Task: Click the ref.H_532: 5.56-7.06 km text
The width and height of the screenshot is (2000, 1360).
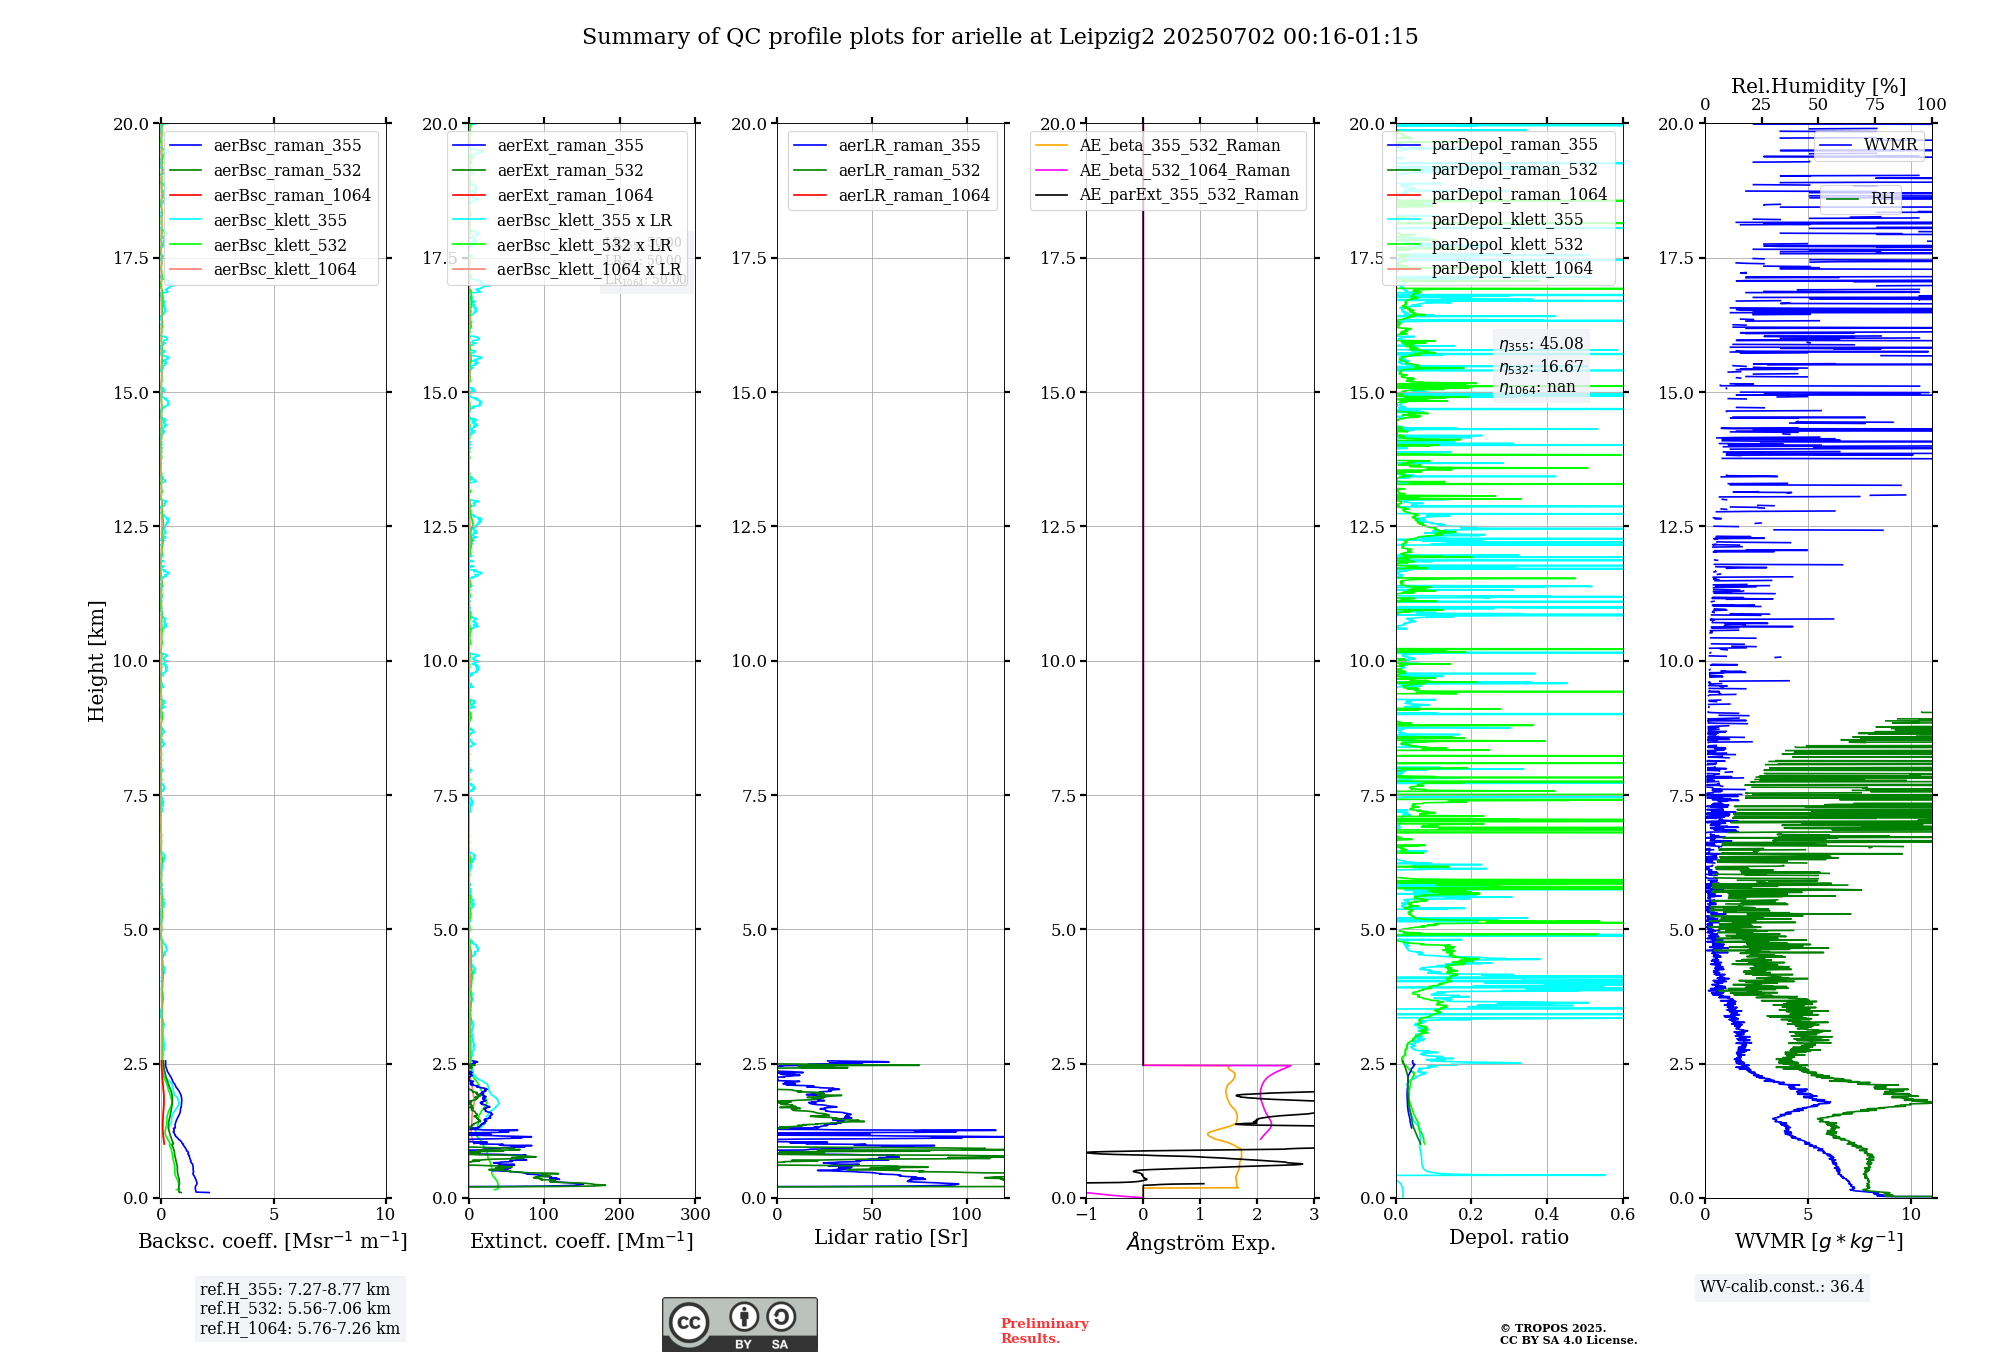Action: [295, 1309]
